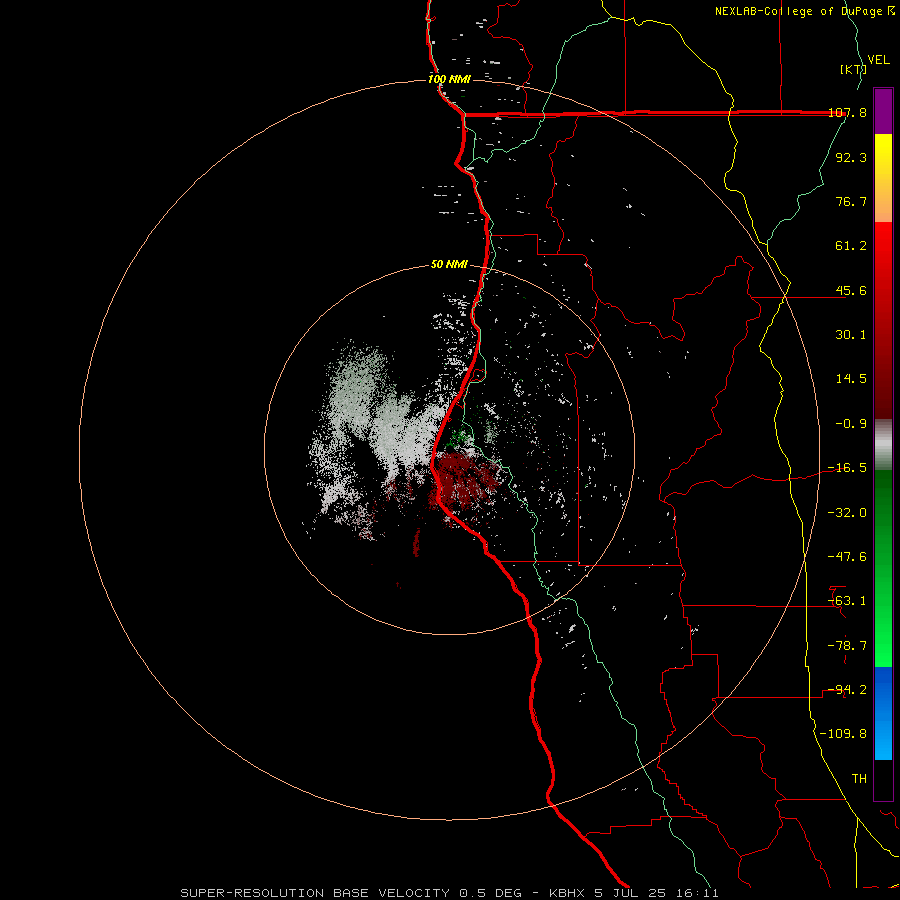900x900 pixels.
Task: Click the "-109.8" legend value
Action: click(x=843, y=734)
